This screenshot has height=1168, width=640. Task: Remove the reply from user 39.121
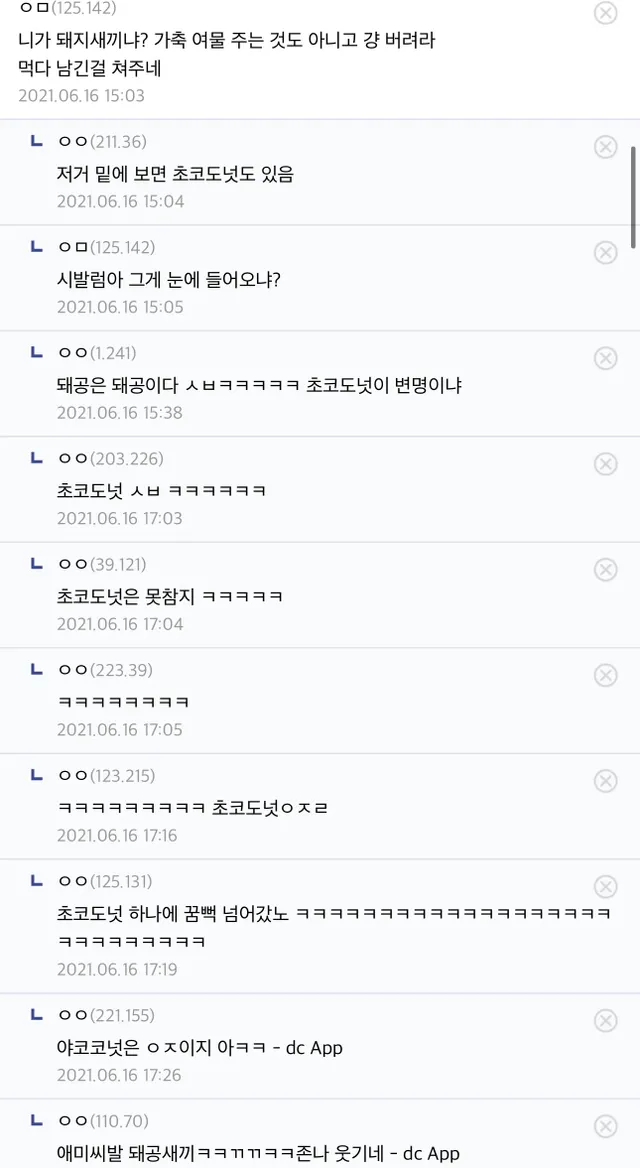pyautogui.click(x=605, y=569)
